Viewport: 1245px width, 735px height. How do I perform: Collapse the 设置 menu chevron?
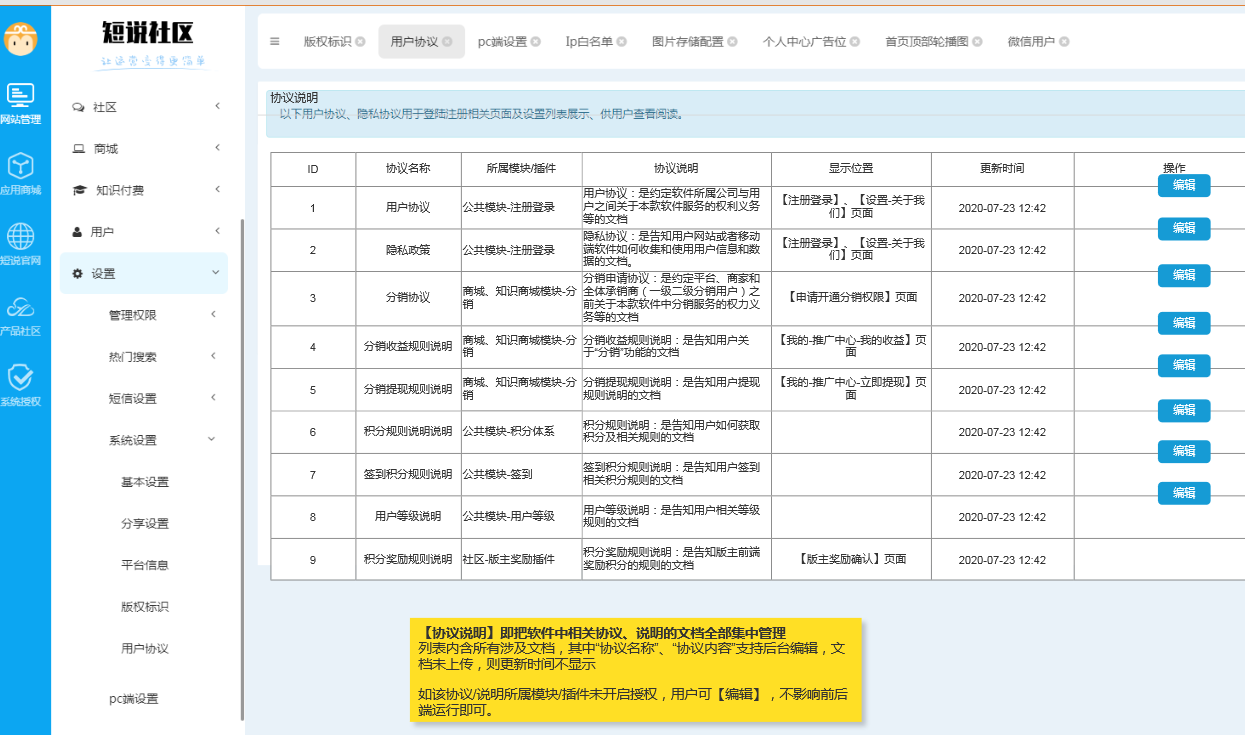pyautogui.click(x=215, y=273)
